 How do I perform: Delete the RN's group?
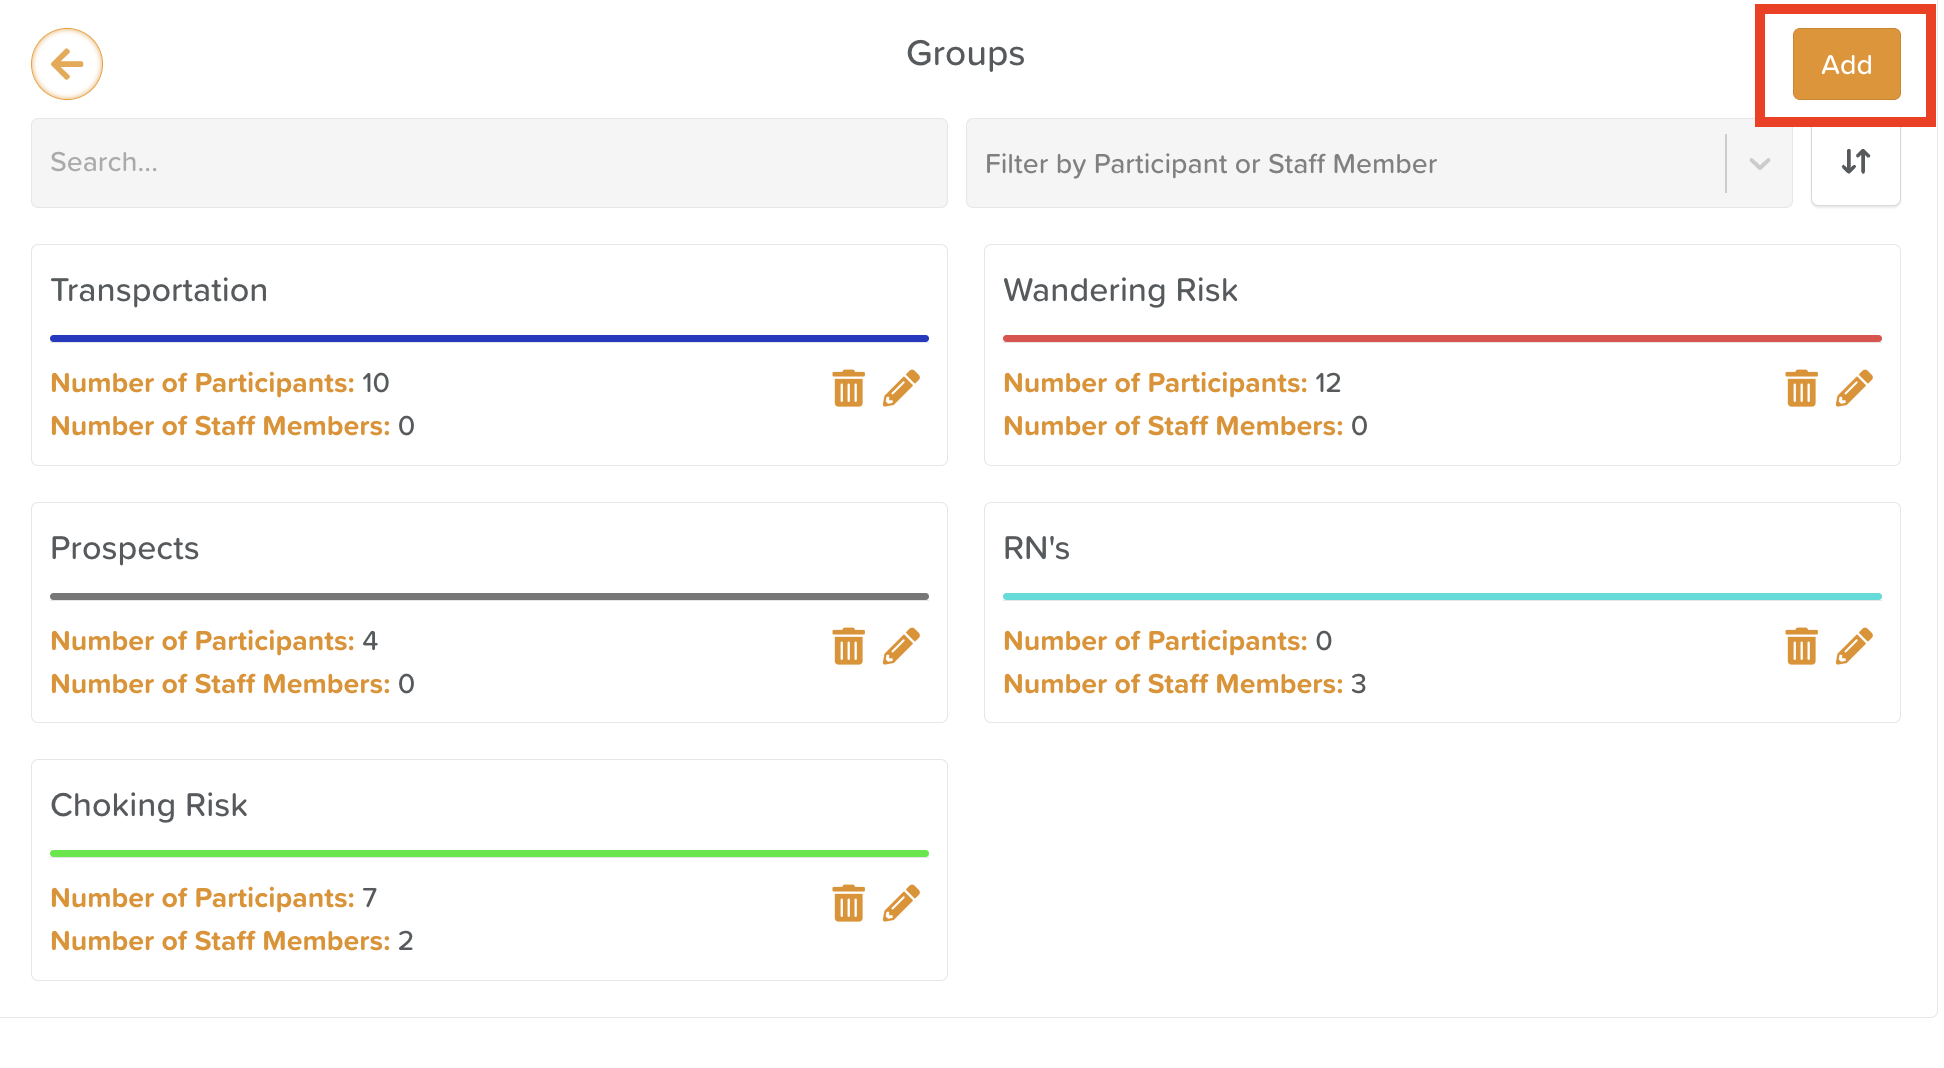pyautogui.click(x=1801, y=646)
